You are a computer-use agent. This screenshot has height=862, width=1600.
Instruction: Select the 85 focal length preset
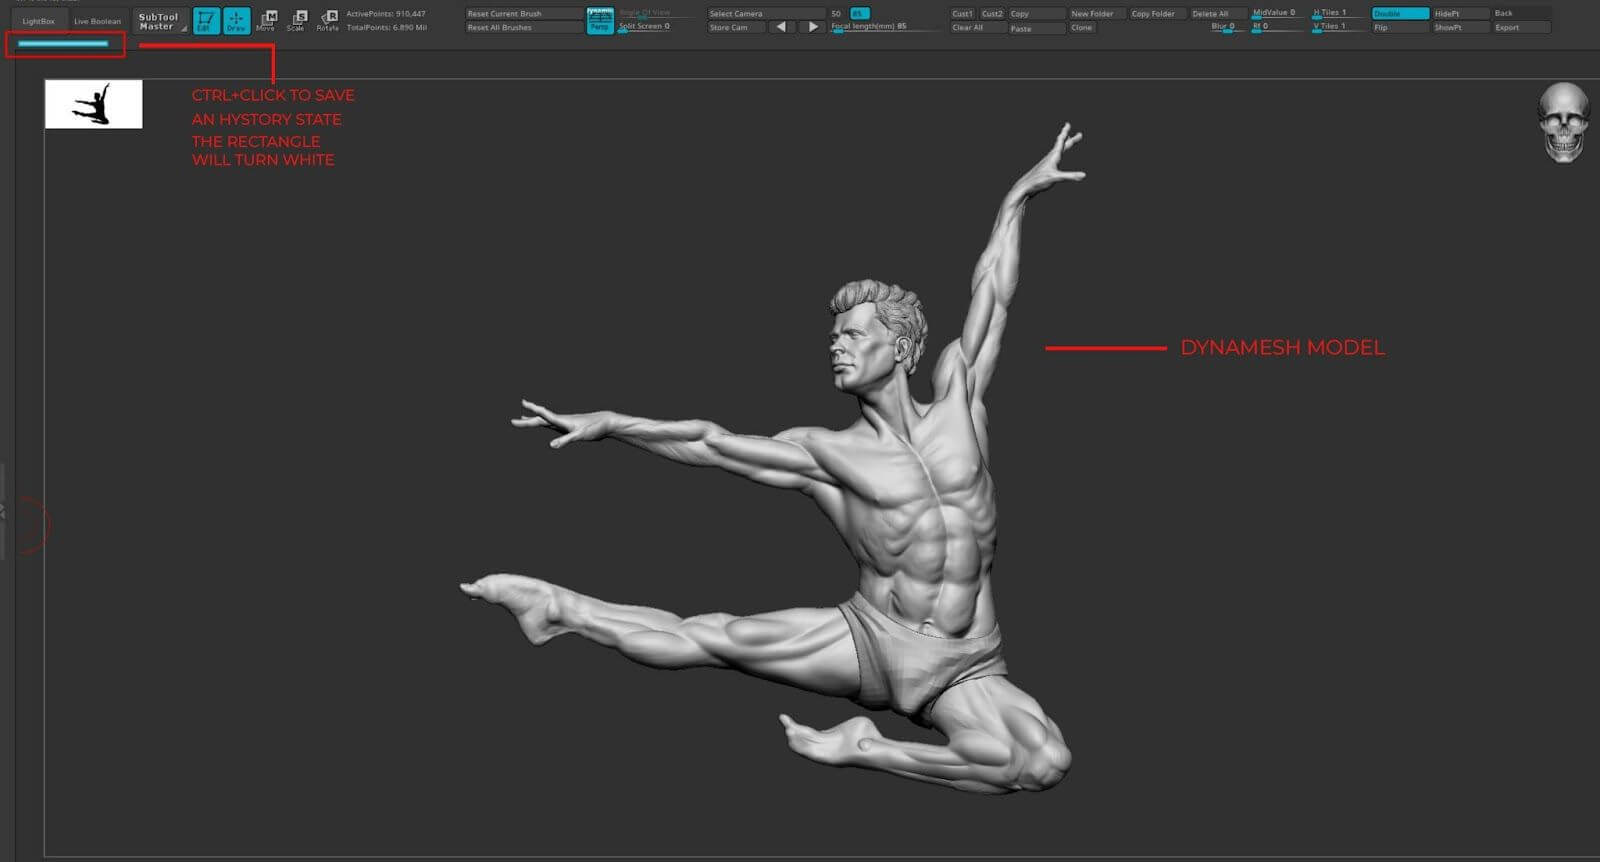pyautogui.click(x=859, y=14)
